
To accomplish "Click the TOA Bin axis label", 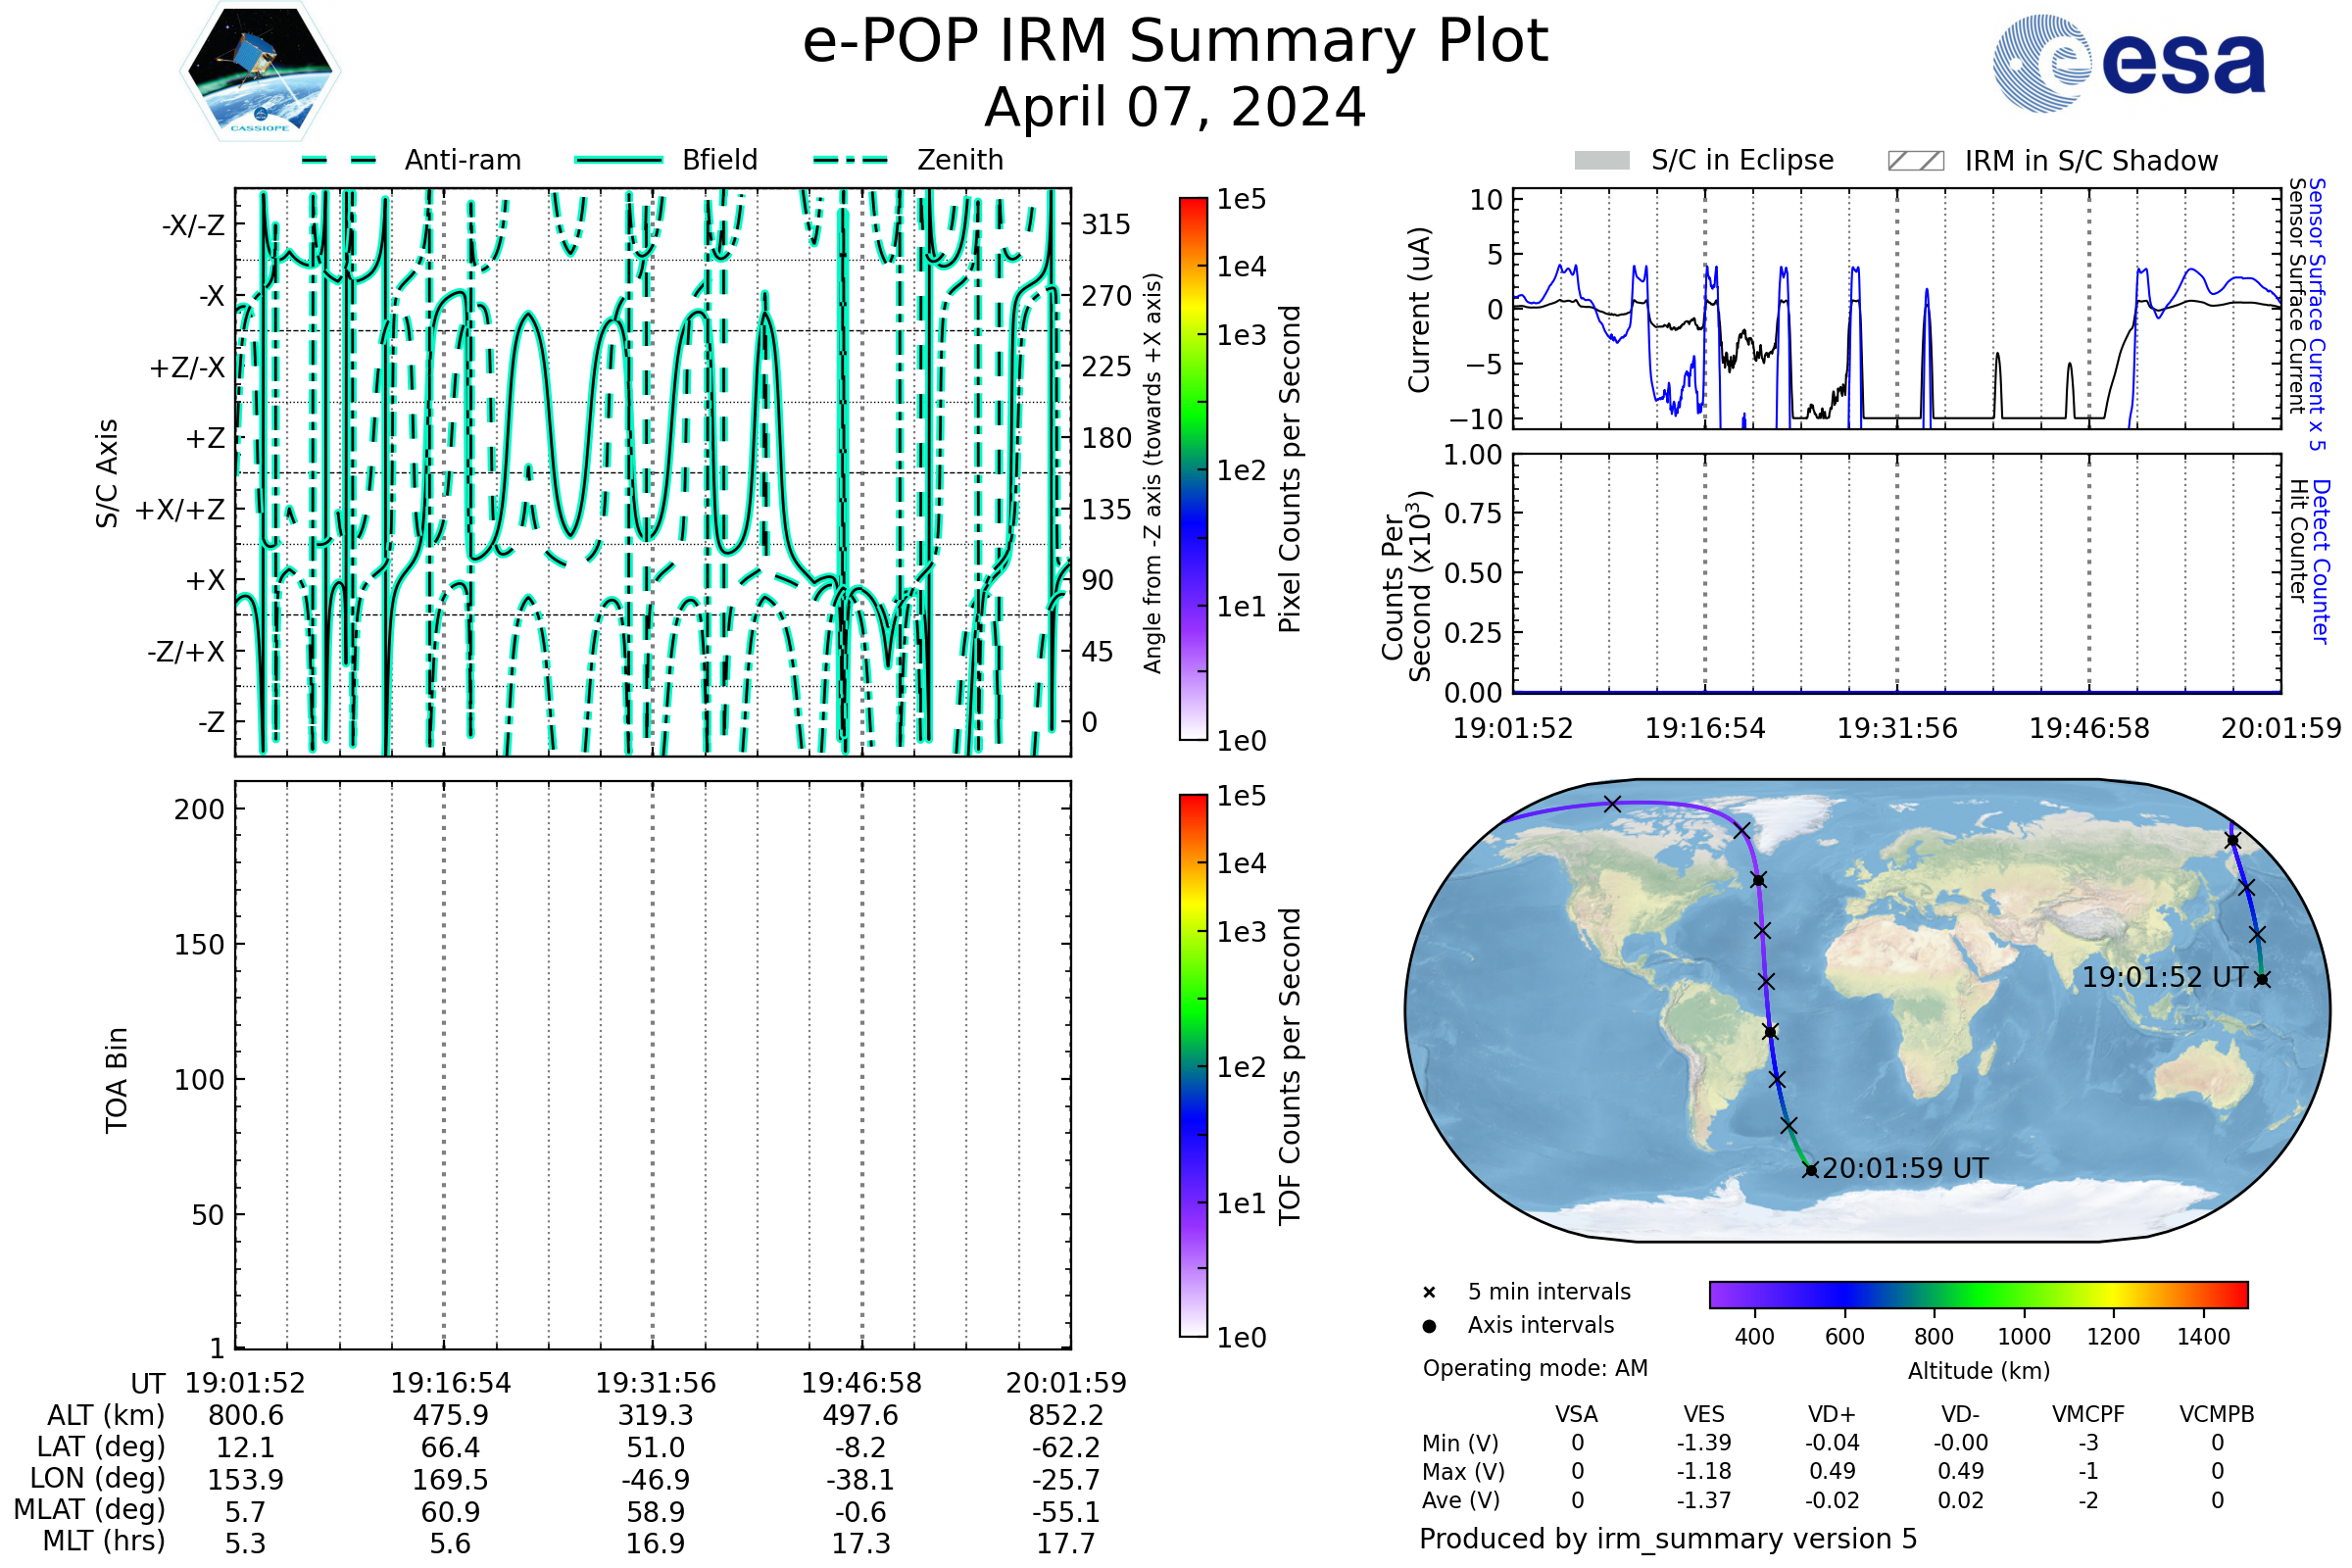I will [x=116, y=1080].
